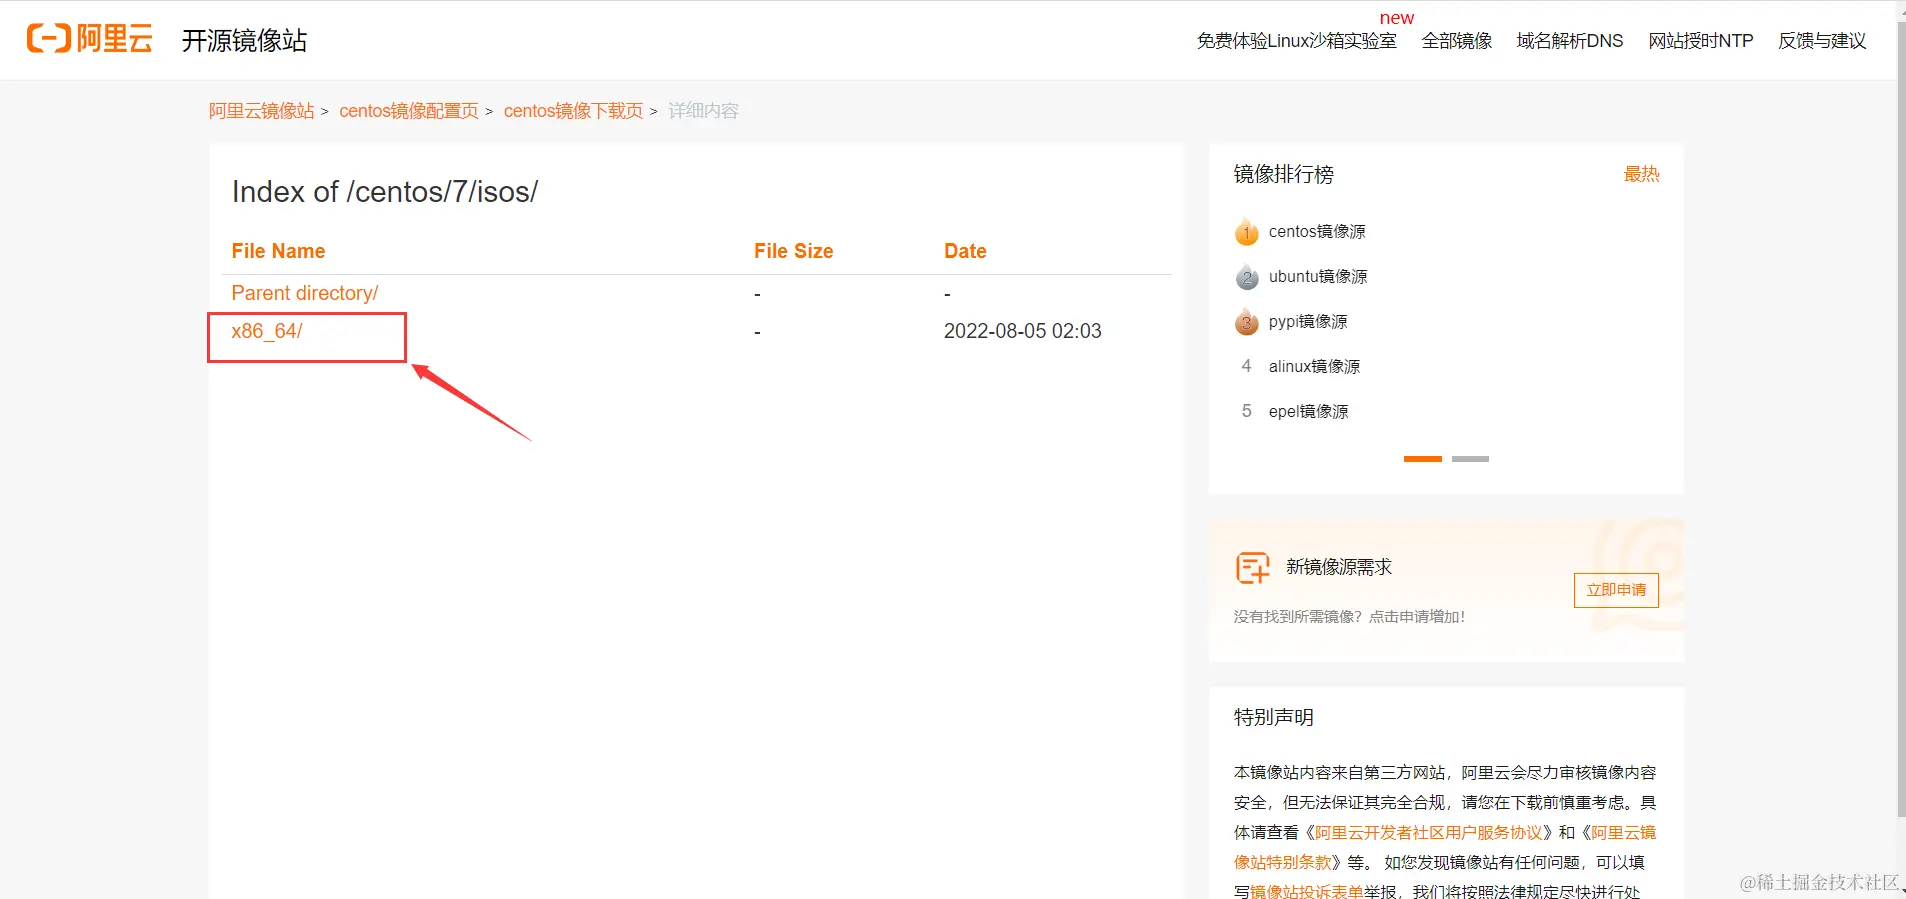Click the 开源镜像站 site title
1906x899 pixels.
244,40
